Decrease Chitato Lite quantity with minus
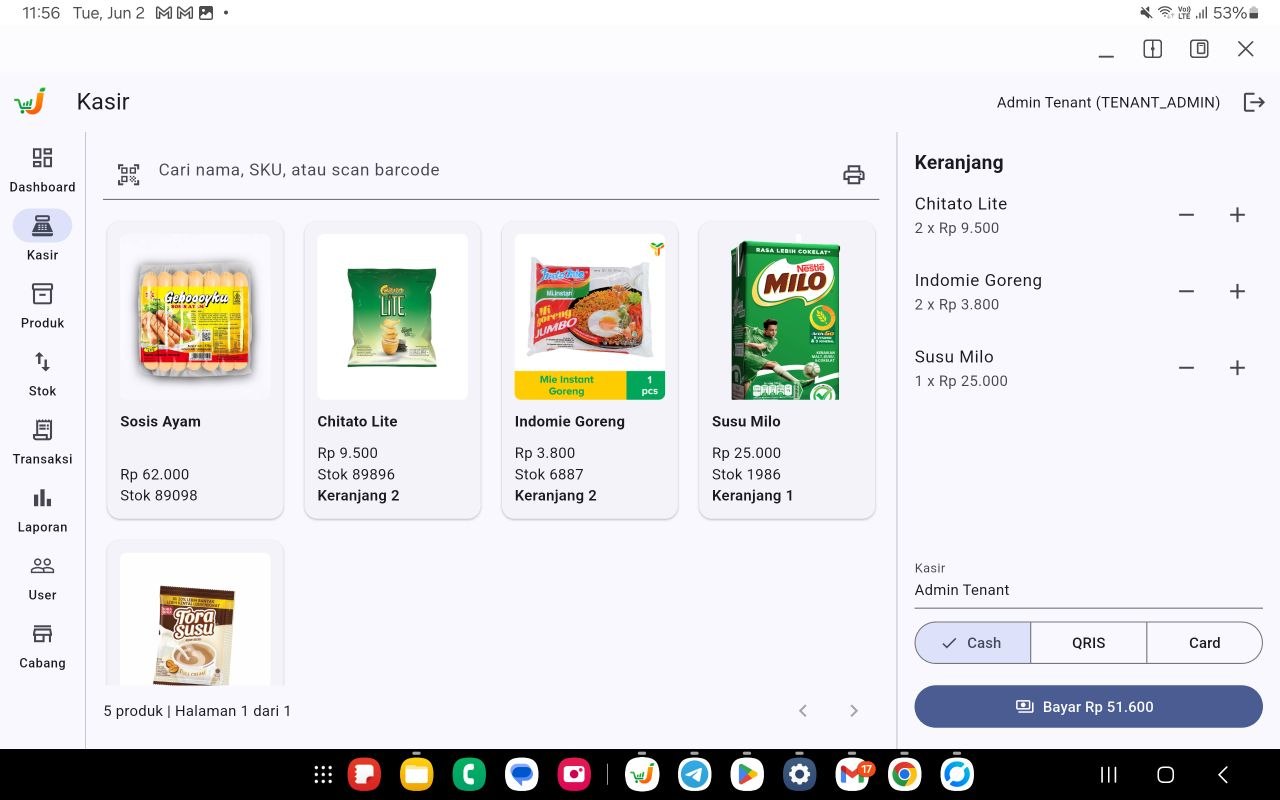This screenshot has height=800, width=1280. click(1186, 215)
